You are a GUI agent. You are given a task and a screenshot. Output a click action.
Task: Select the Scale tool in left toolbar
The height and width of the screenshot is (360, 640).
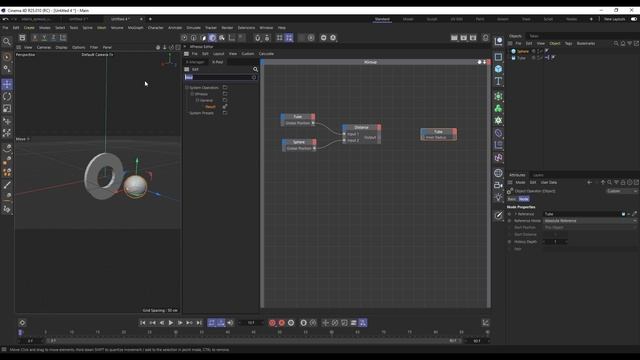tap(7, 109)
